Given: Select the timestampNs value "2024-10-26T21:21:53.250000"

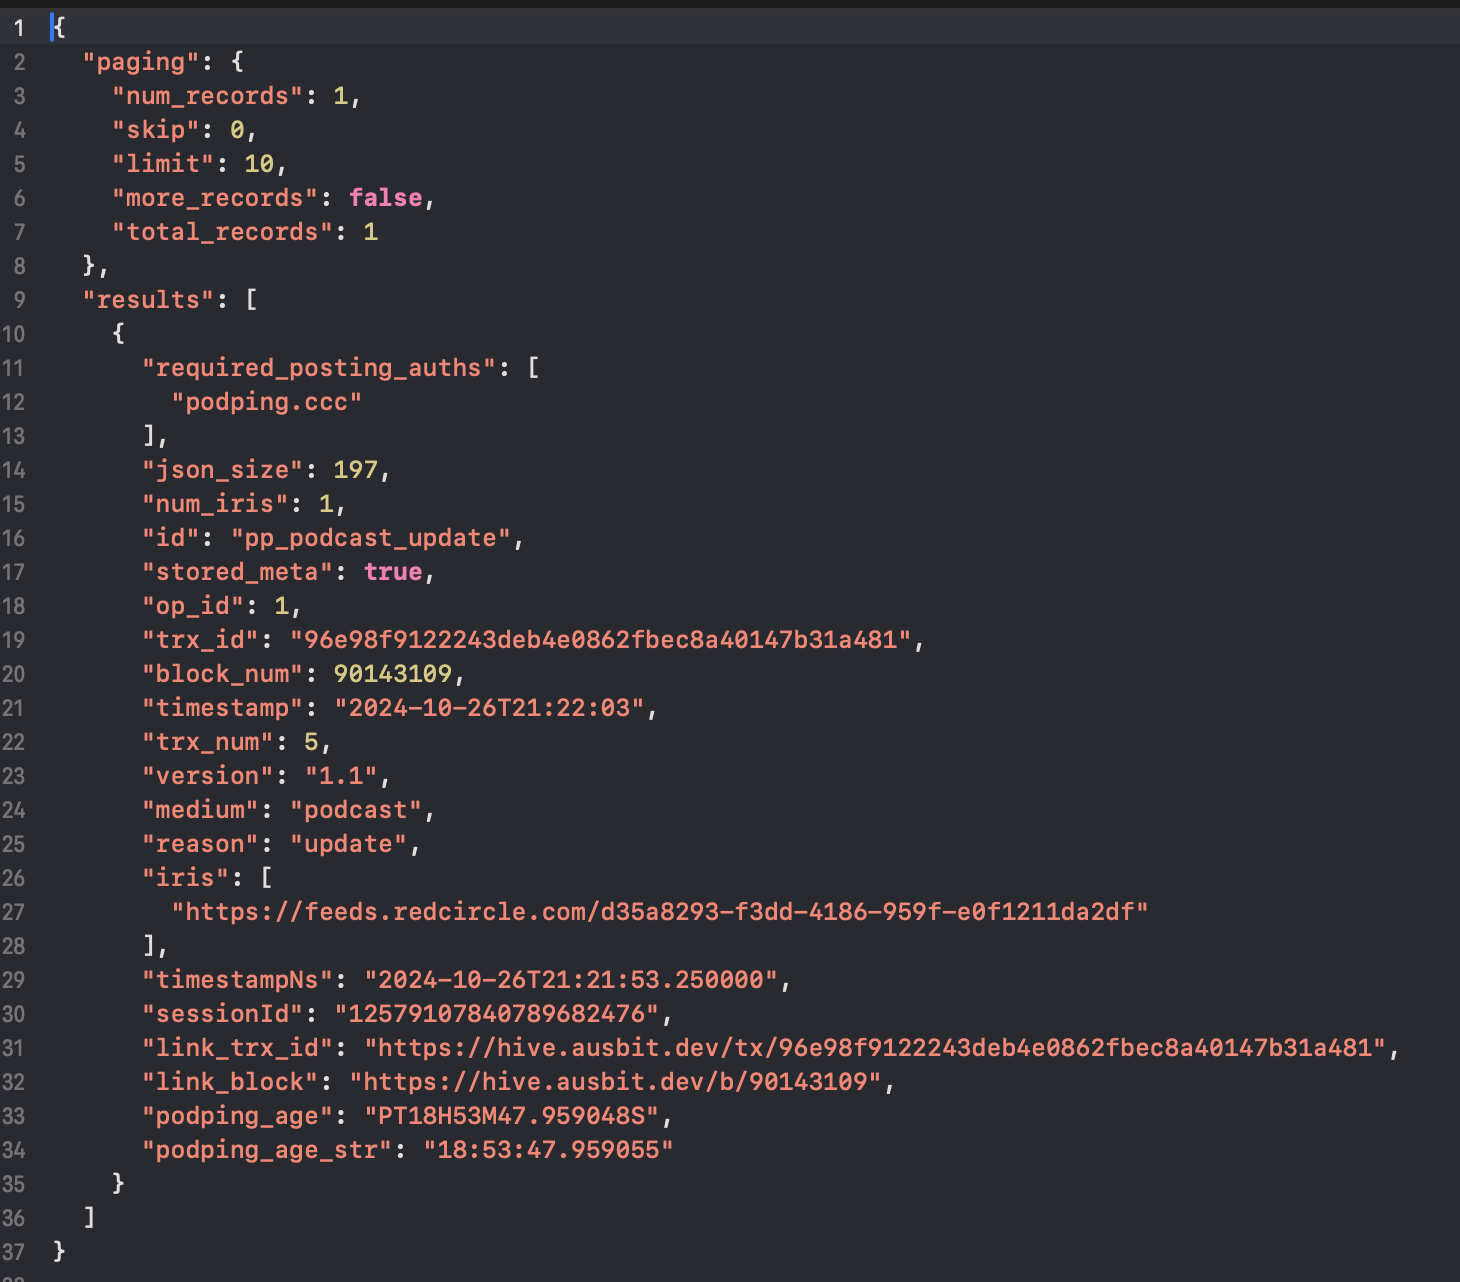Looking at the screenshot, I should (571, 980).
